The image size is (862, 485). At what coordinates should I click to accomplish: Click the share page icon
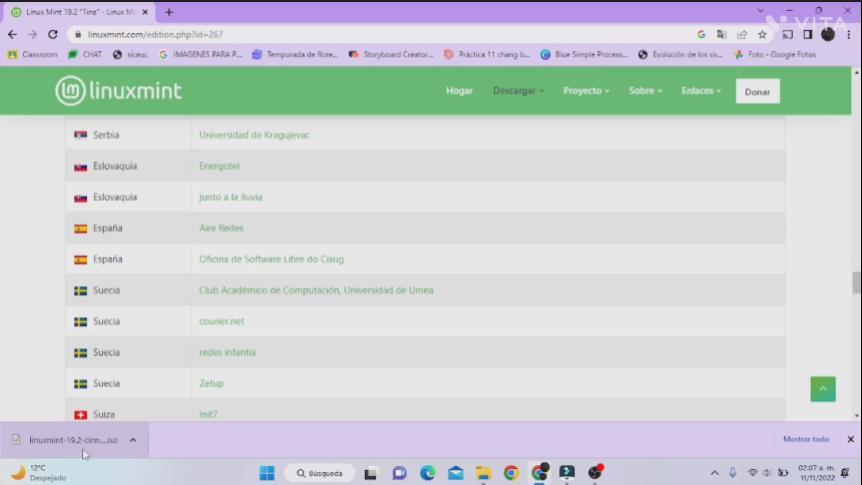tap(742, 34)
